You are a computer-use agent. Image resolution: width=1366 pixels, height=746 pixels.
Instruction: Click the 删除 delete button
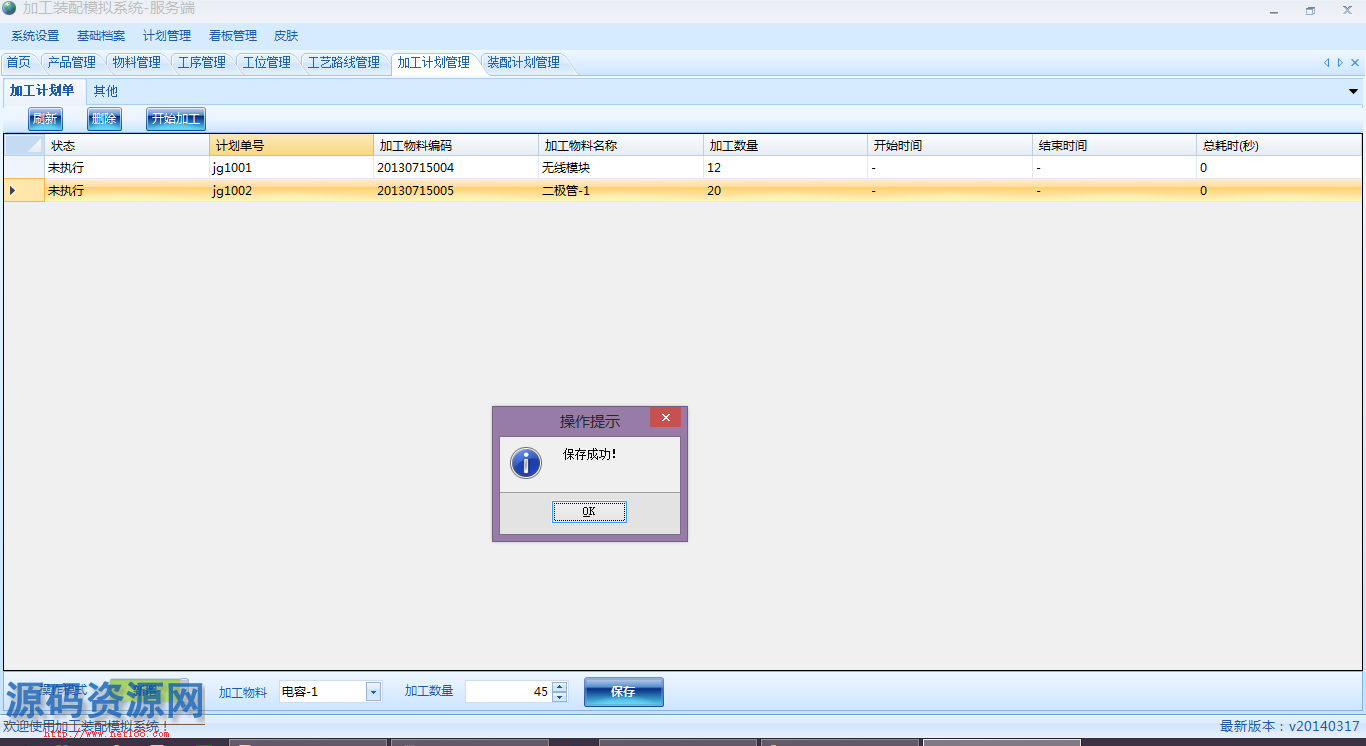(x=104, y=119)
